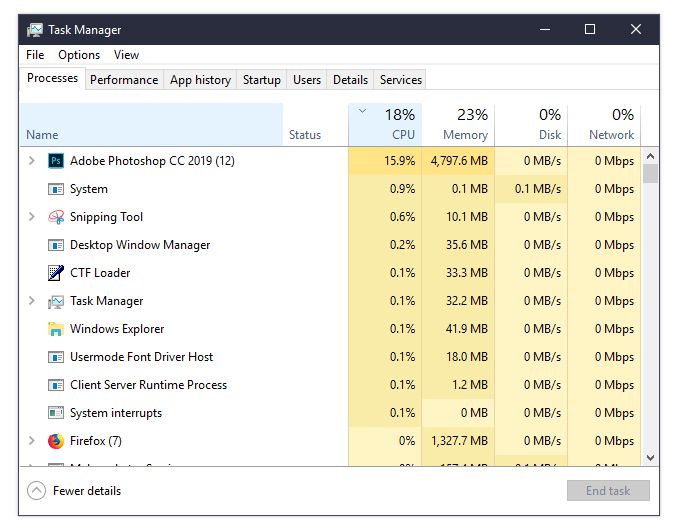Open the File menu
The height and width of the screenshot is (530, 678).
click(x=35, y=55)
